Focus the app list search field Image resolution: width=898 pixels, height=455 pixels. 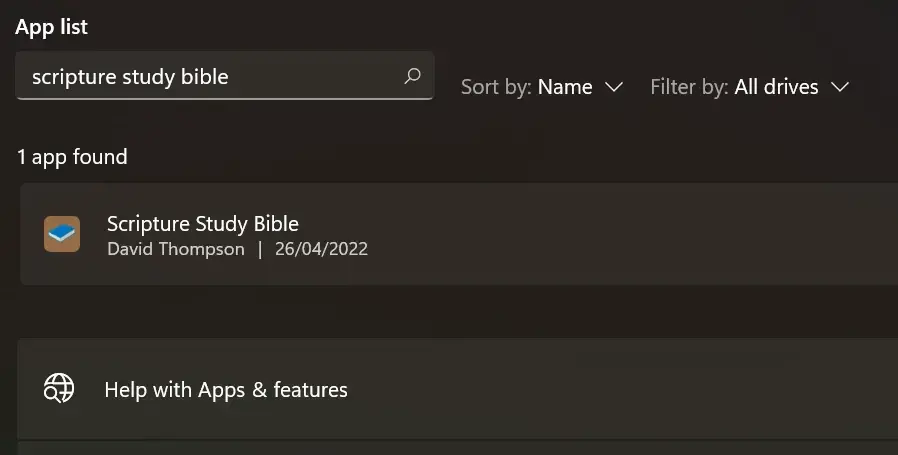coord(224,76)
